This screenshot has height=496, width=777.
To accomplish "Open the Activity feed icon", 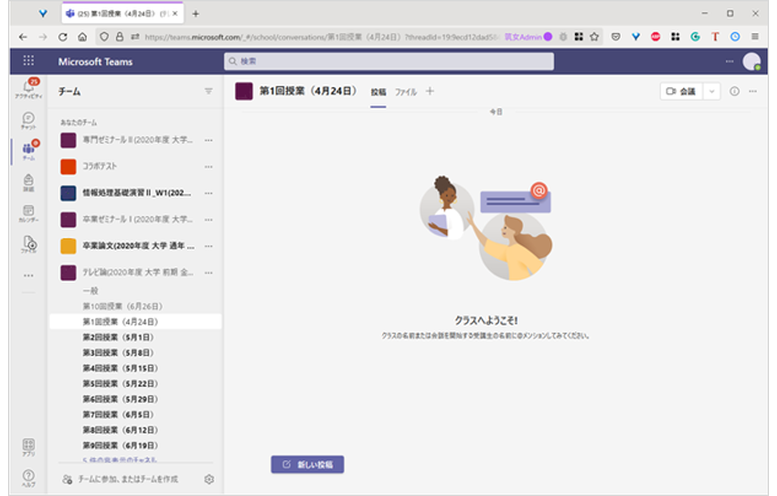I will pos(29,89).
